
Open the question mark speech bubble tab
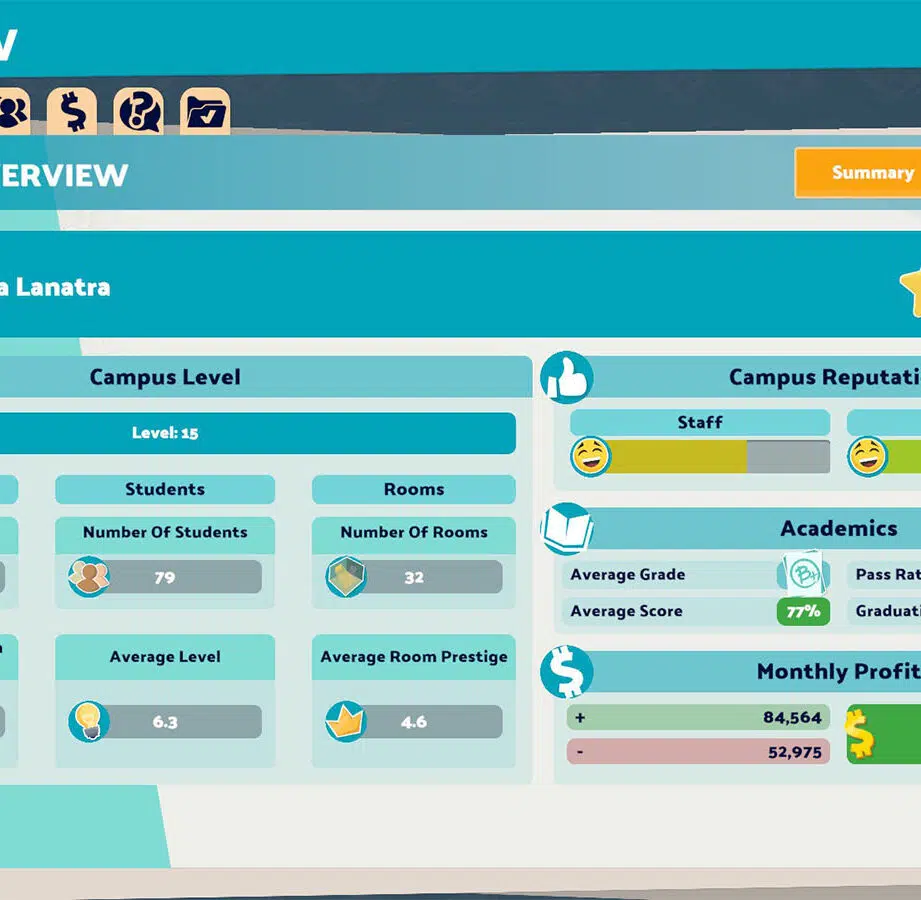click(138, 111)
